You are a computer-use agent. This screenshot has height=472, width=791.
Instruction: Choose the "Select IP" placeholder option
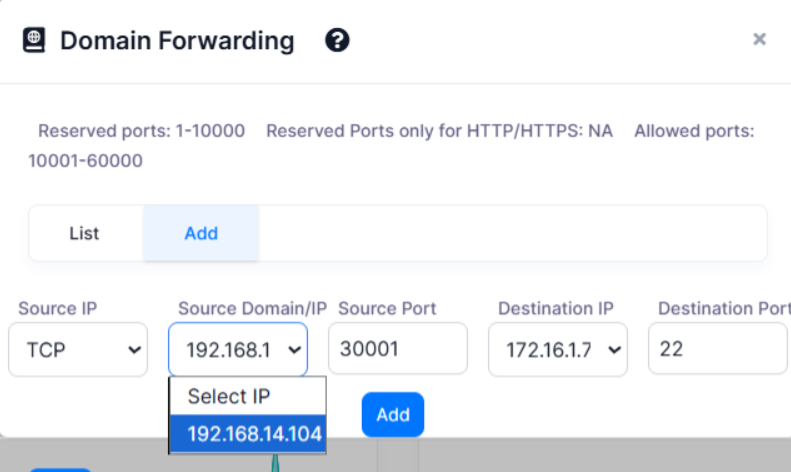(229, 396)
